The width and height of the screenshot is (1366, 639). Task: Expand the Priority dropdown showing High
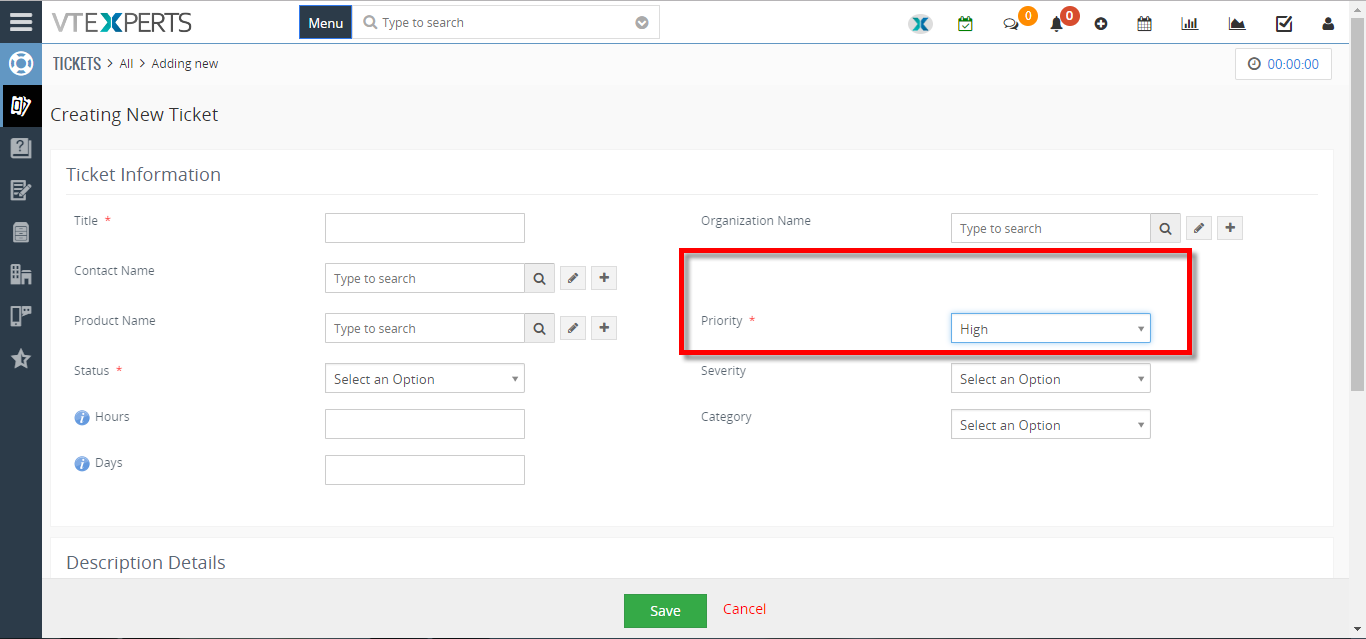coord(1050,328)
